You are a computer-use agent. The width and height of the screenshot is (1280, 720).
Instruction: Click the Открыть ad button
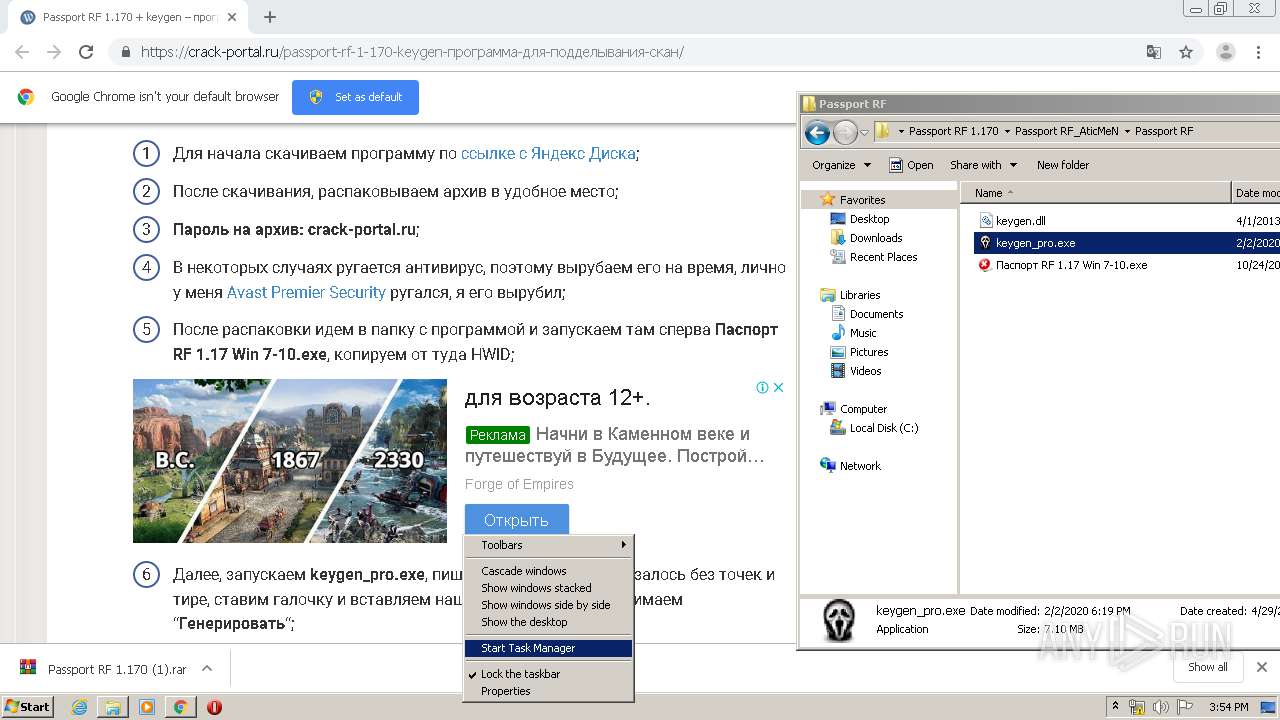coord(516,520)
